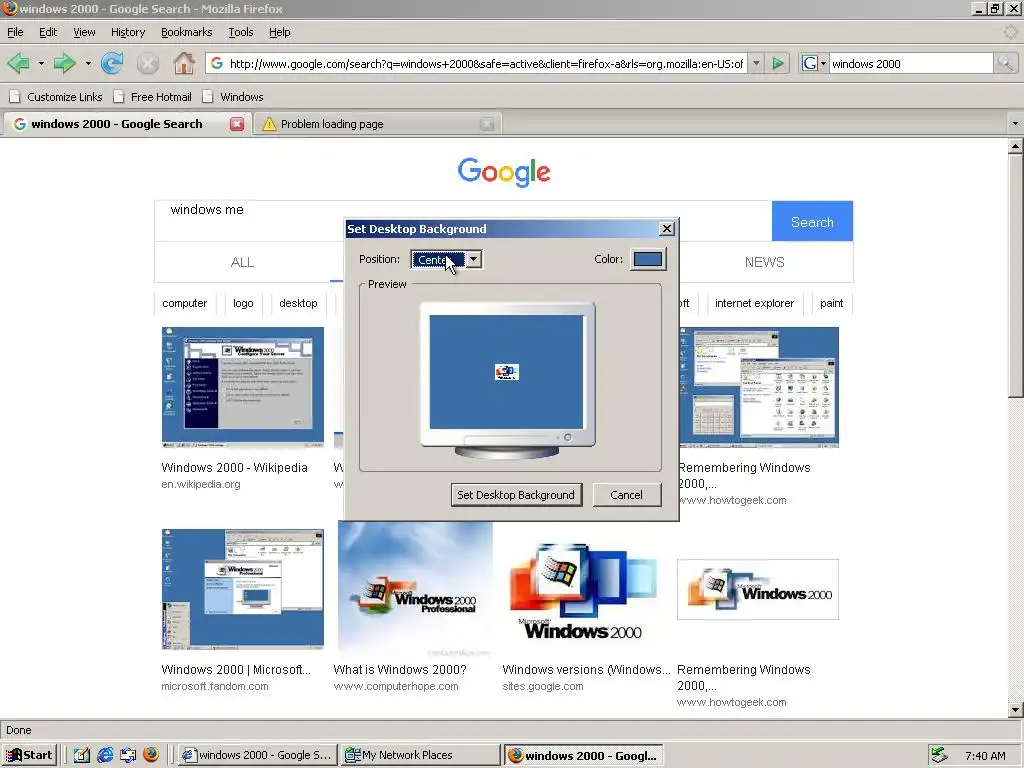Open the Windows bookmark in the toolbar
1024x768 pixels.
(232, 97)
